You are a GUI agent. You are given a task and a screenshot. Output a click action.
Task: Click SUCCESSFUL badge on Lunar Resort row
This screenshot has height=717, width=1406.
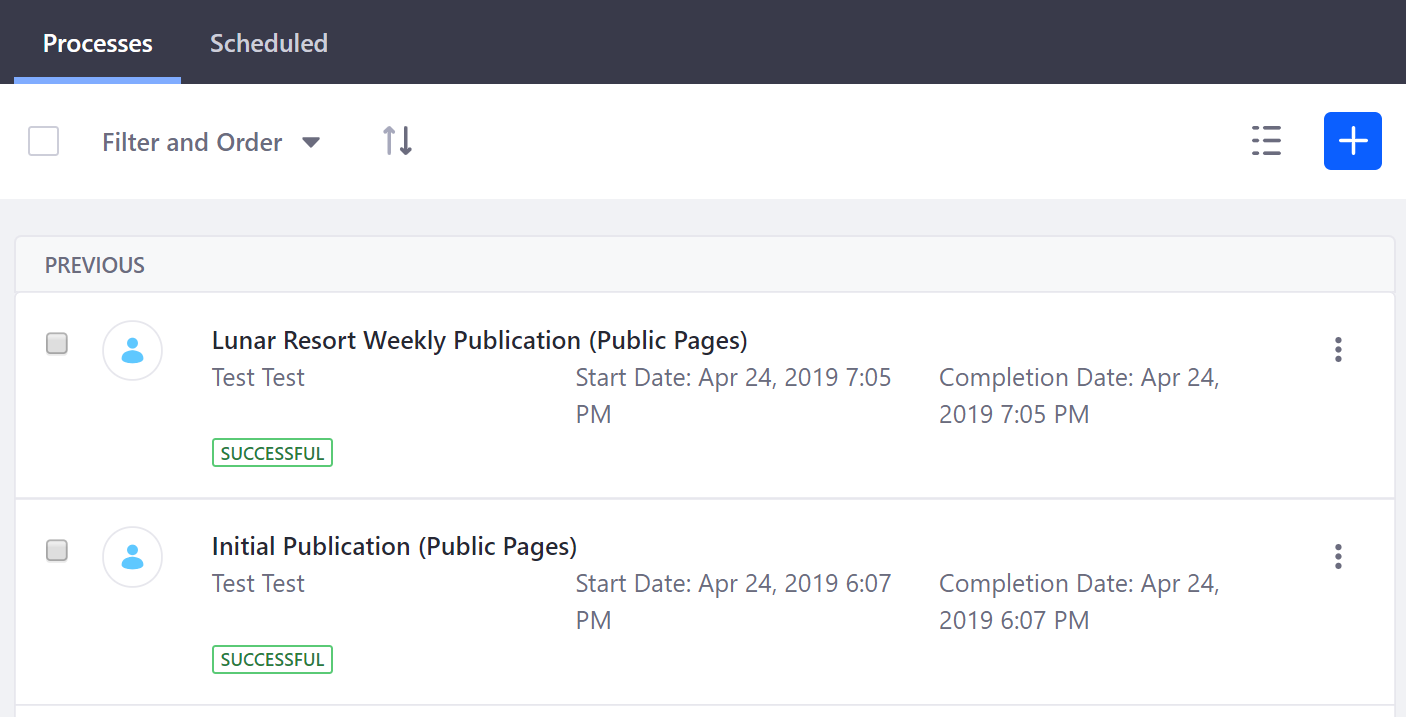(272, 453)
